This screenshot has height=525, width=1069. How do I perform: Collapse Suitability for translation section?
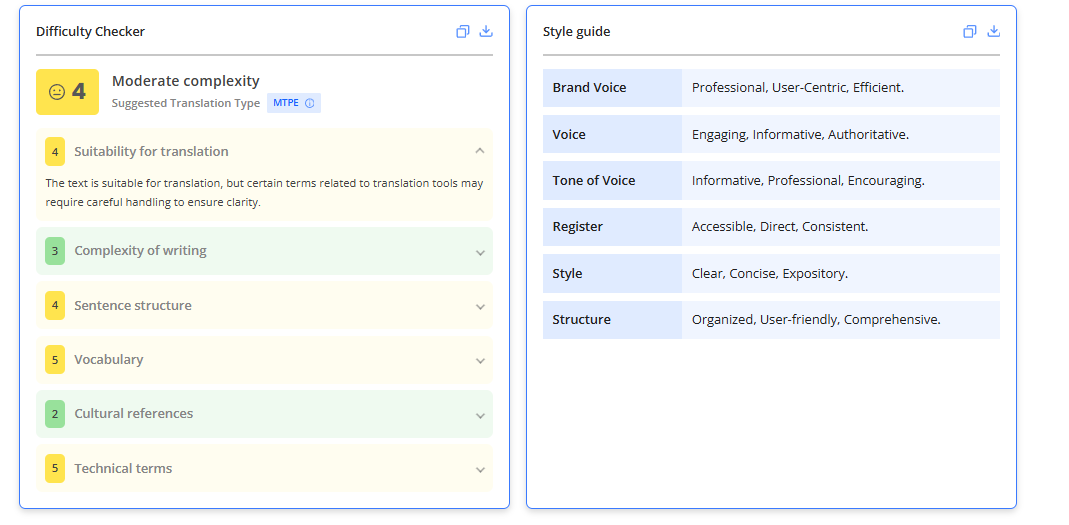(x=480, y=151)
